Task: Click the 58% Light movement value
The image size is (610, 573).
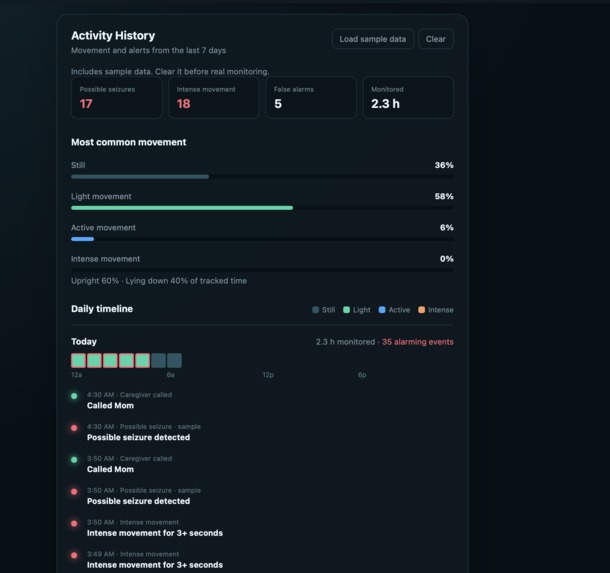Action: pos(444,196)
